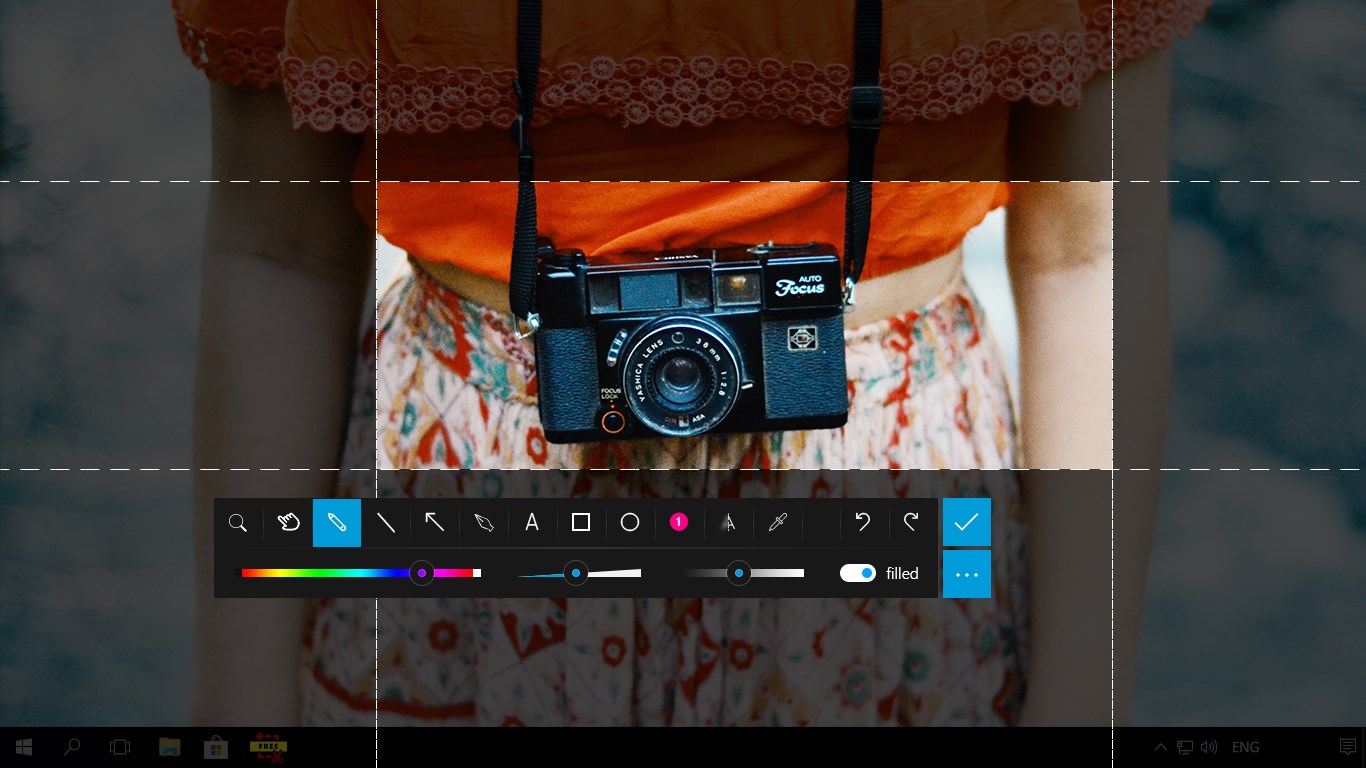Image resolution: width=1366 pixels, height=768 pixels.
Task: Select the arrow drawing tool
Action: [x=434, y=523]
